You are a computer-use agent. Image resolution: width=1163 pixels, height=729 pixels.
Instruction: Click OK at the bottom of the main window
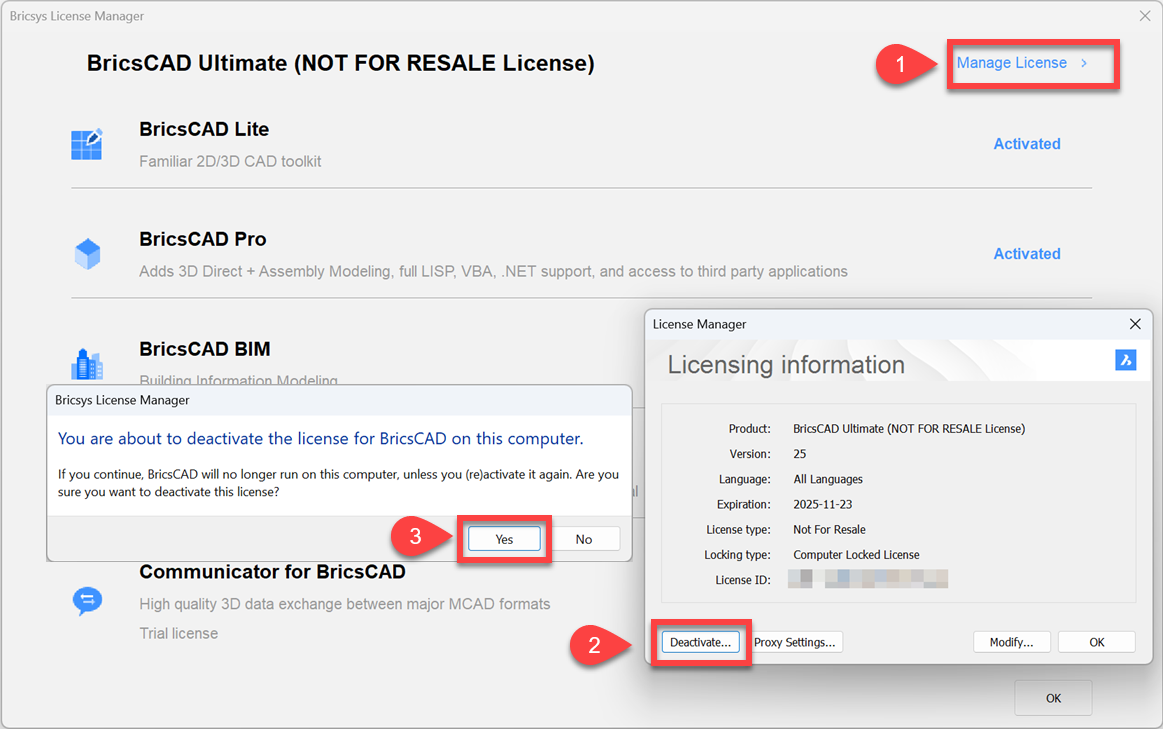[1053, 698]
